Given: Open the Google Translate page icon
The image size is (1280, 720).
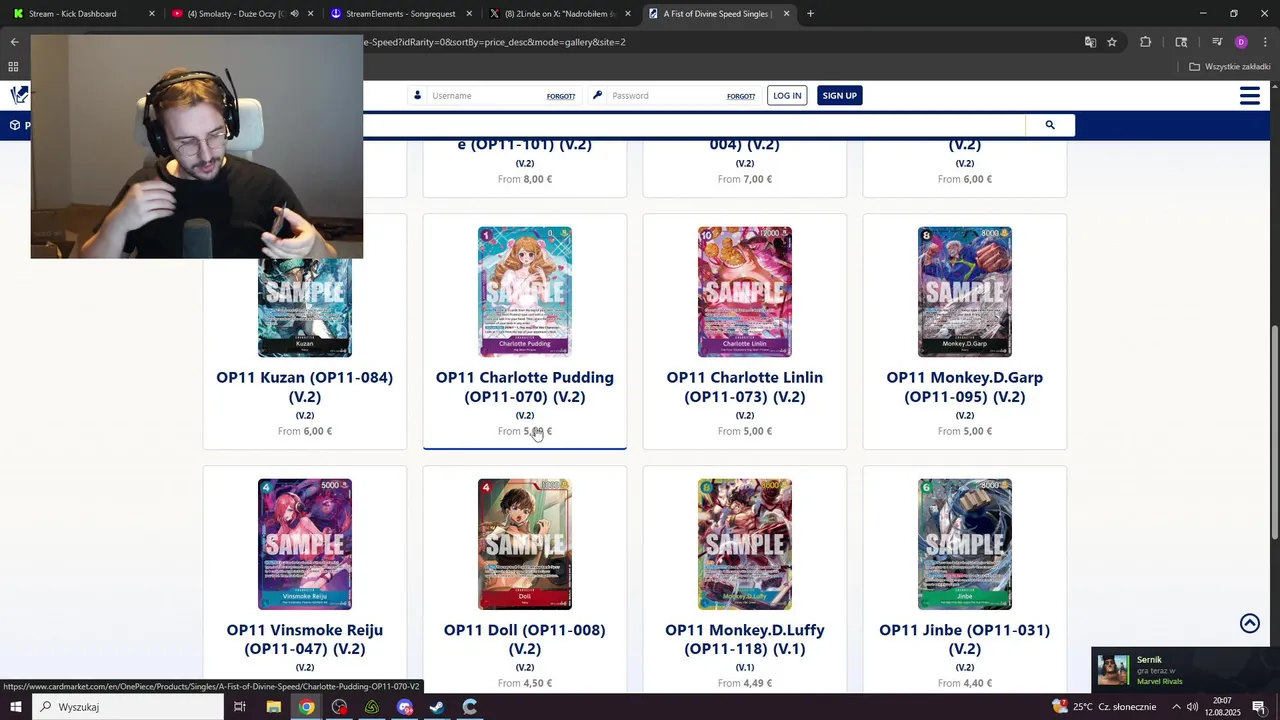Looking at the screenshot, I should (1090, 42).
